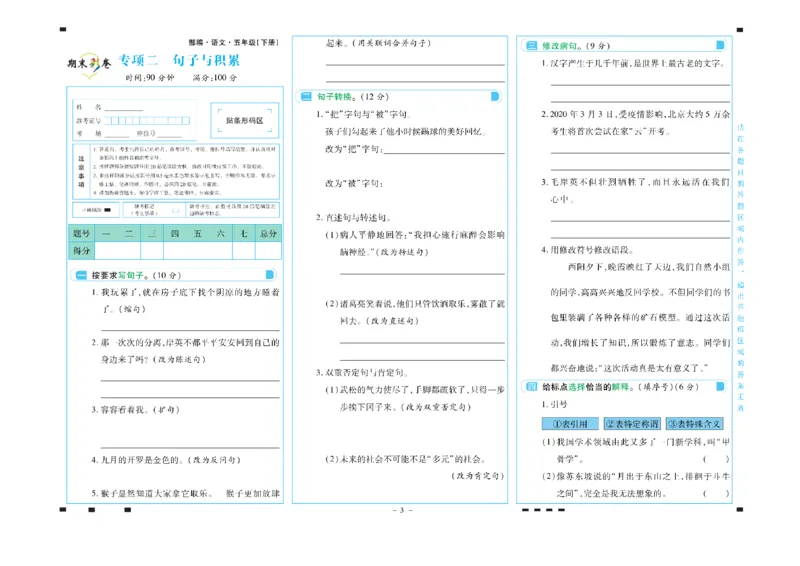Click the 满分:100分 label
800x566 pixels.
click(215, 78)
